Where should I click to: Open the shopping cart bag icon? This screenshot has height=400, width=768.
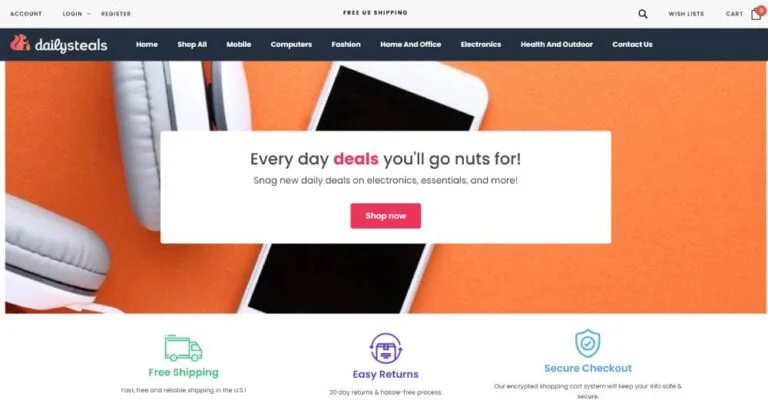coord(757,14)
